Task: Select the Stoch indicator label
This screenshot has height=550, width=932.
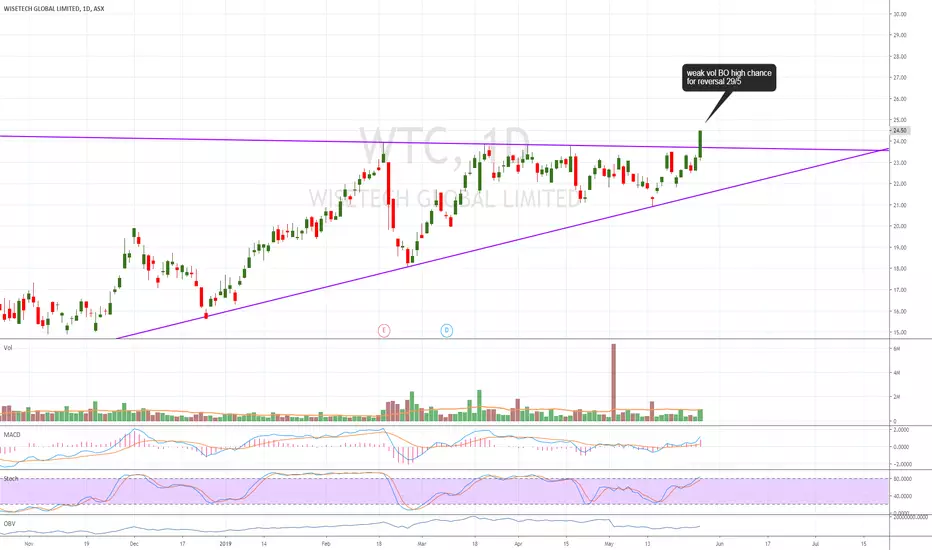Action: click(11, 478)
